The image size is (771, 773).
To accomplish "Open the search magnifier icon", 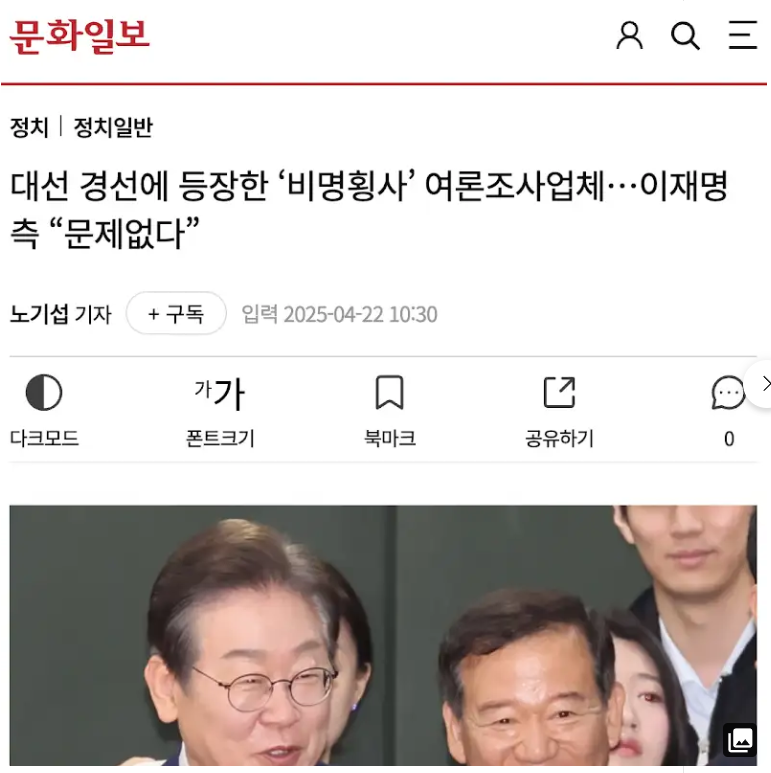I will coord(686,35).
